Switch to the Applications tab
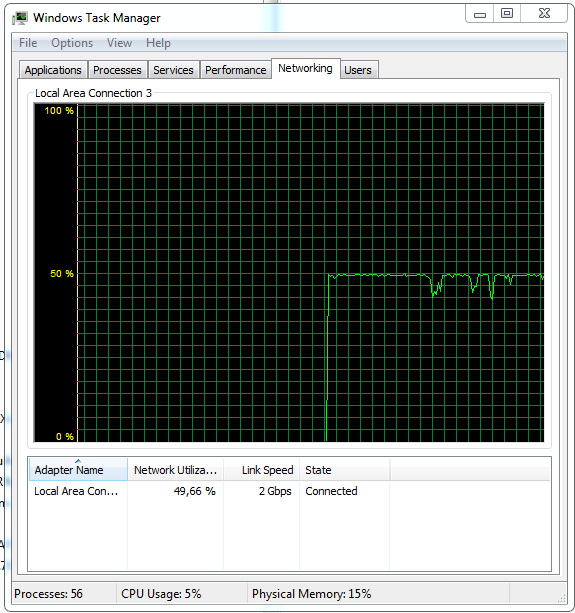The height and width of the screenshot is (613, 575). 53,70
